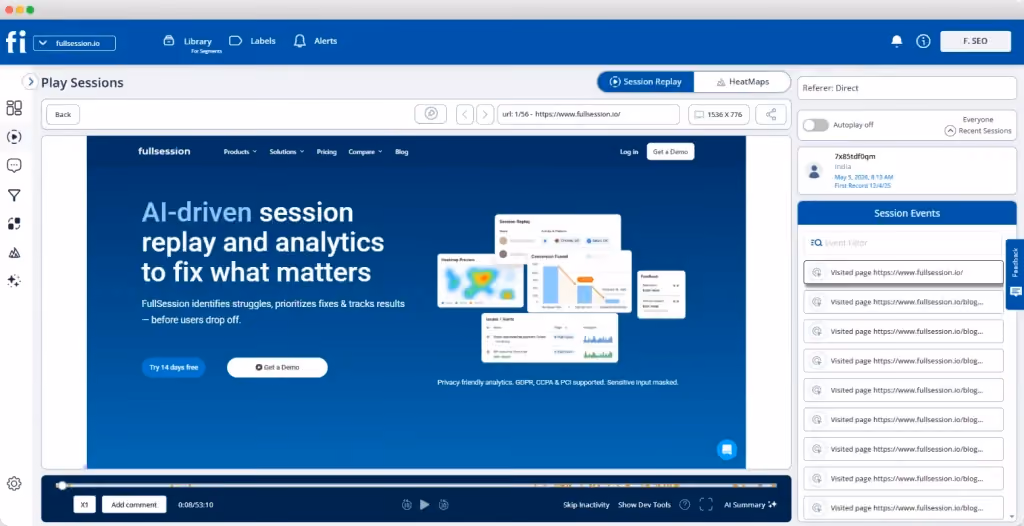Change playback speed X1
This screenshot has height=526, width=1024.
click(84, 504)
